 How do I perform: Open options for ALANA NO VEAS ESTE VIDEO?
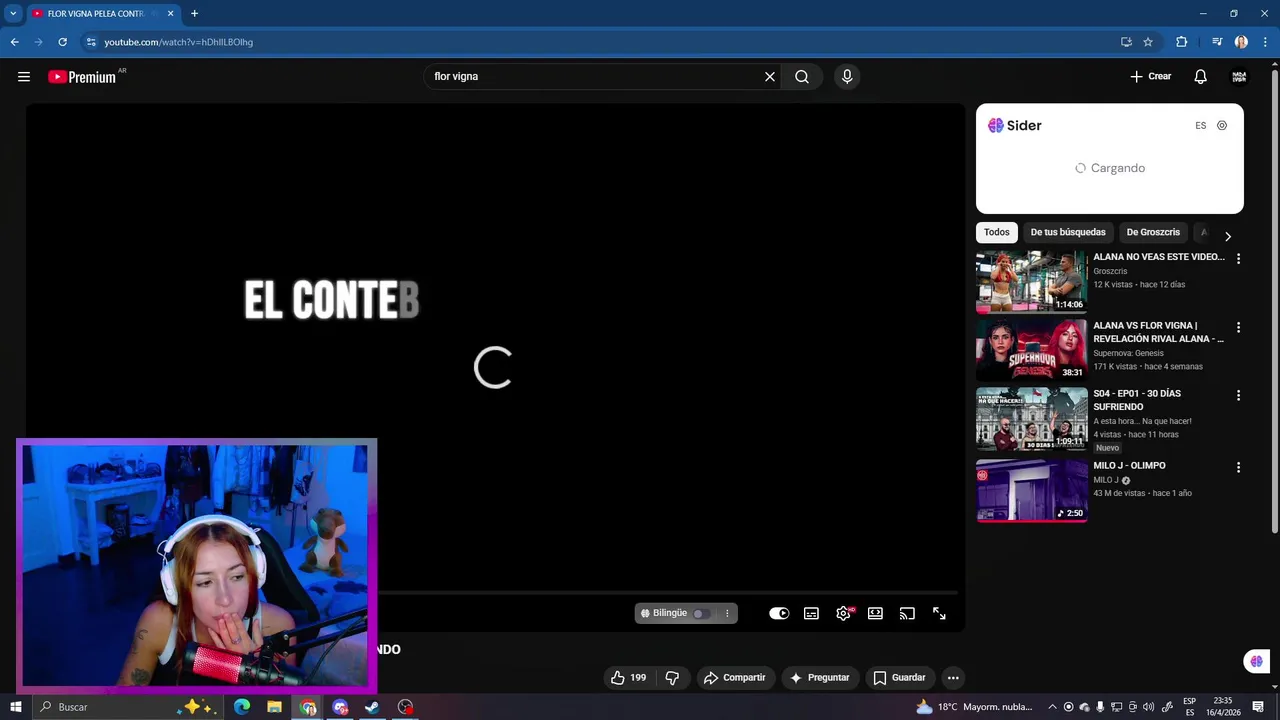(1238, 258)
